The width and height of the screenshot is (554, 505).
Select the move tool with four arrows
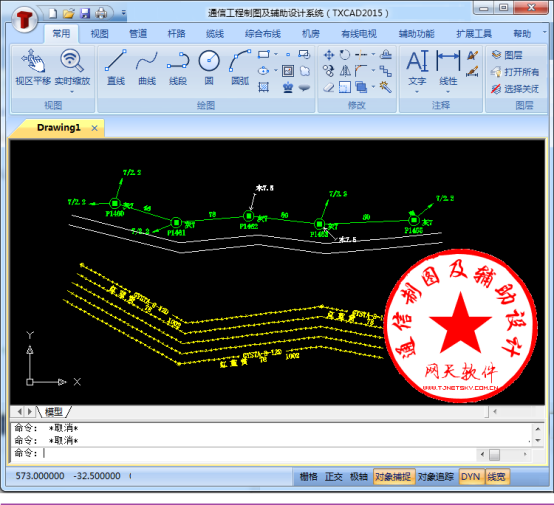329,55
